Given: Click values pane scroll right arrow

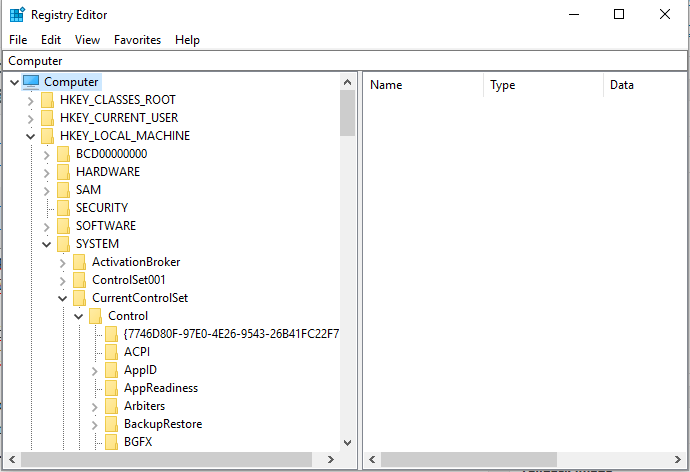Looking at the screenshot, I should [678, 460].
